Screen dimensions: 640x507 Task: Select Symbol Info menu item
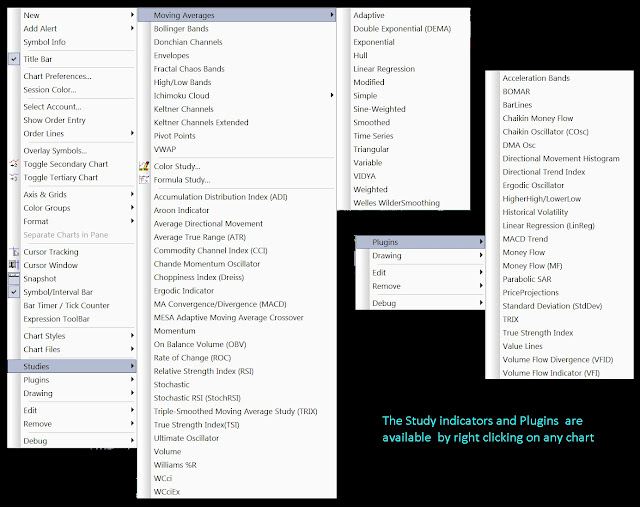coord(44,42)
